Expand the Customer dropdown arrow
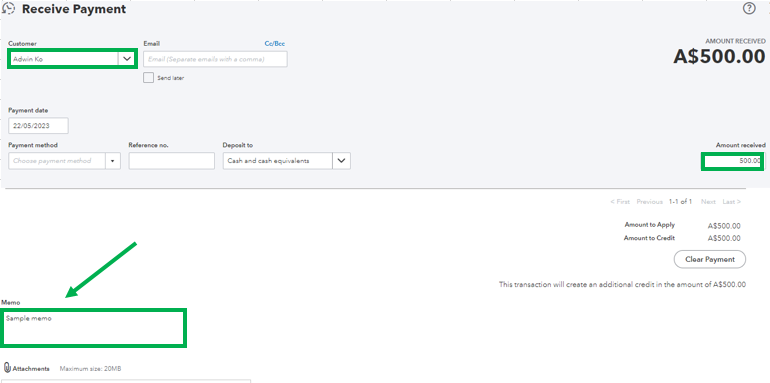 [127, 59]
